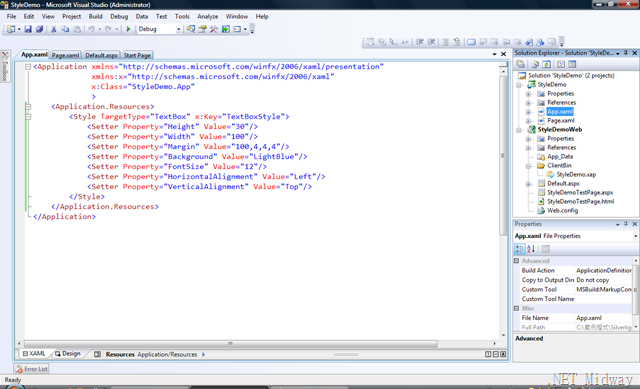Click the Paste toolbar icon

(77, 29)
